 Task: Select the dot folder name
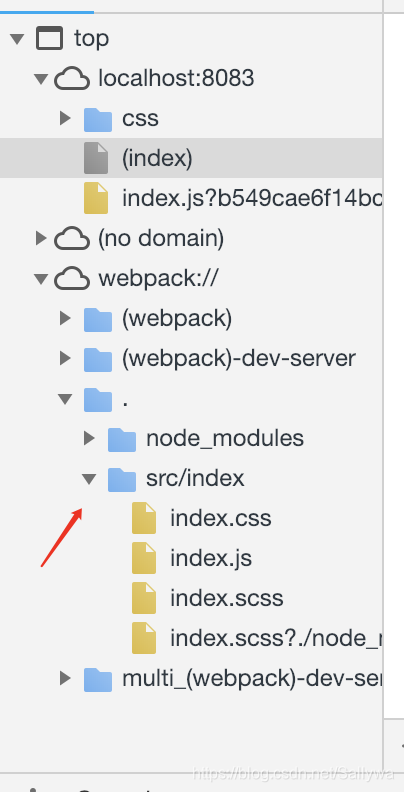(x=125, y=403)
